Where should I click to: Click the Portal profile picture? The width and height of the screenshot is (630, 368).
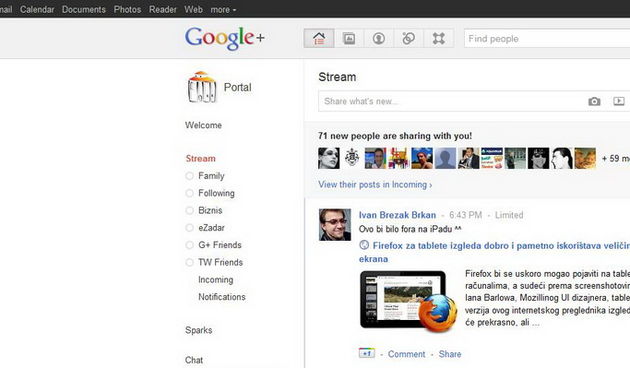[x=202, y=87]
